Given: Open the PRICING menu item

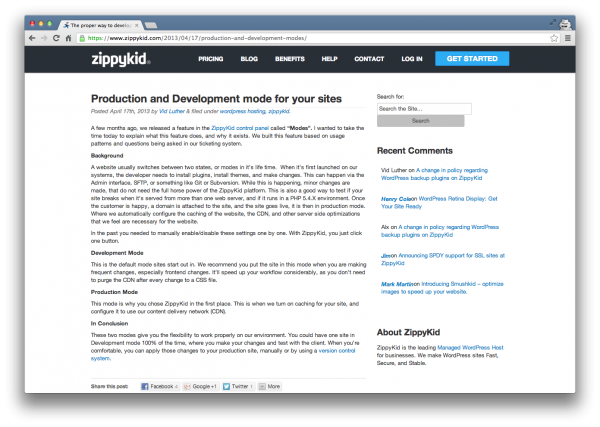Looking at the screenshot, I should [x=210, y=59].
